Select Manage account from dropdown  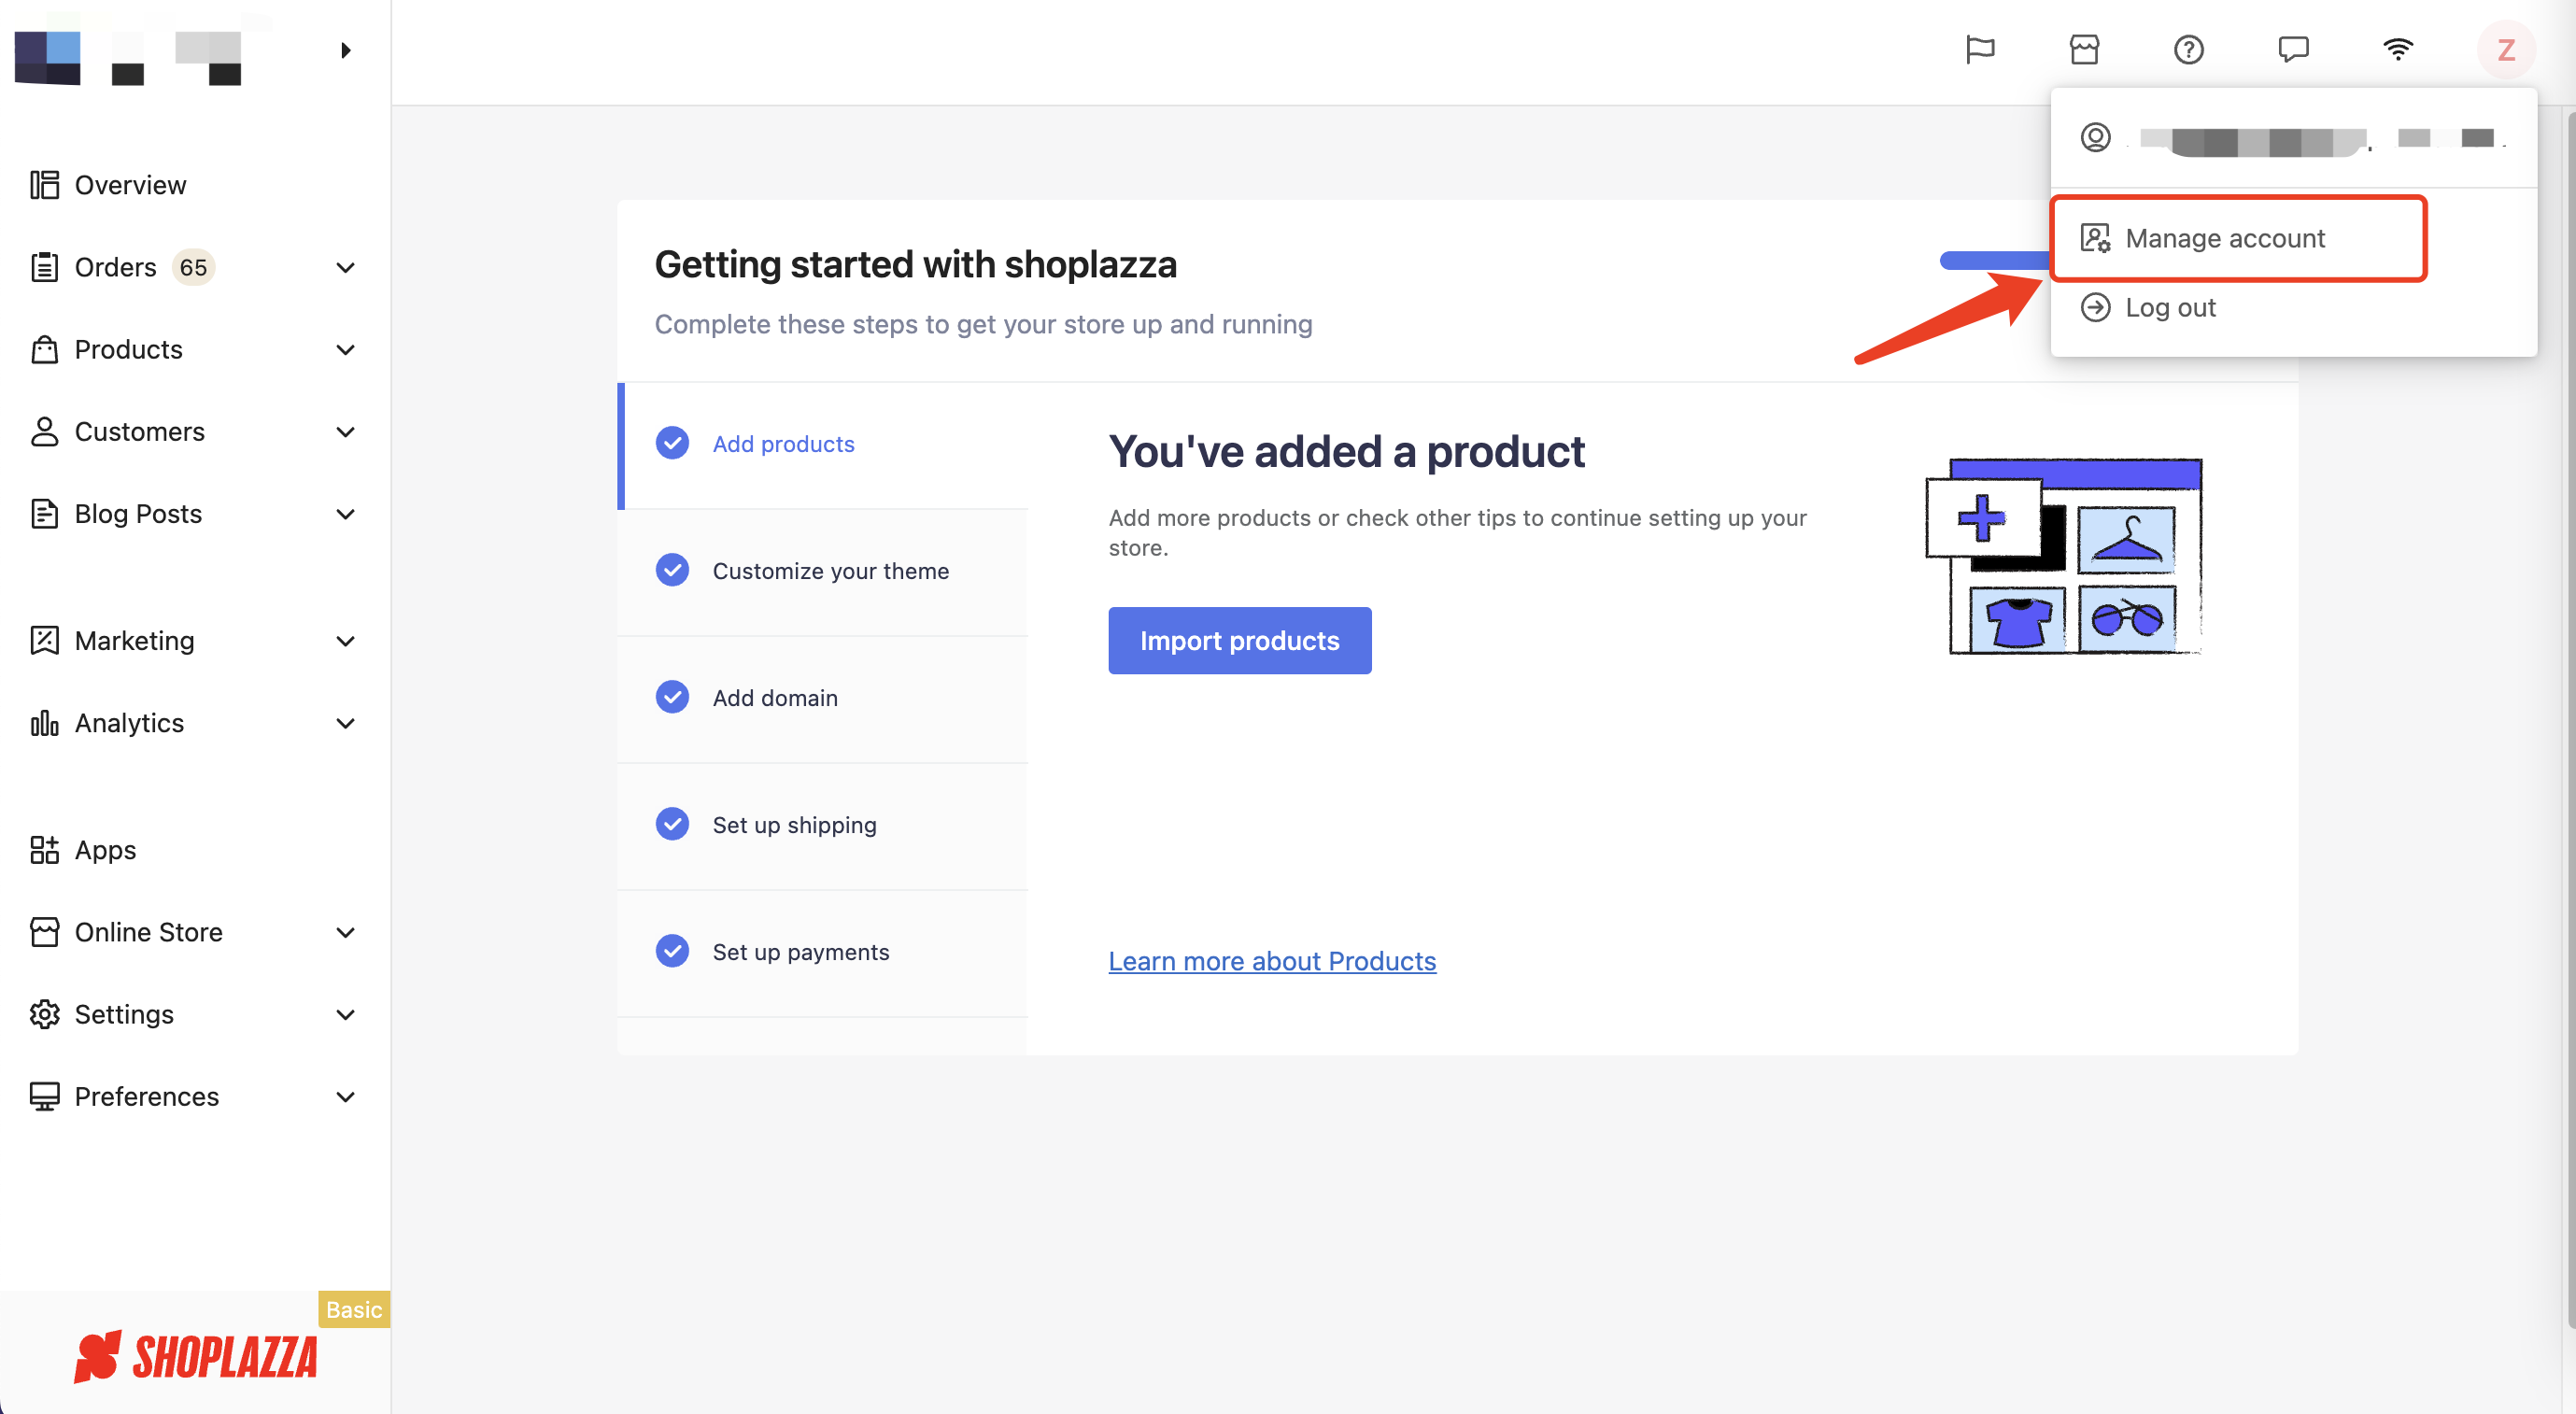pyautogui.click(x=2238, y=238)
